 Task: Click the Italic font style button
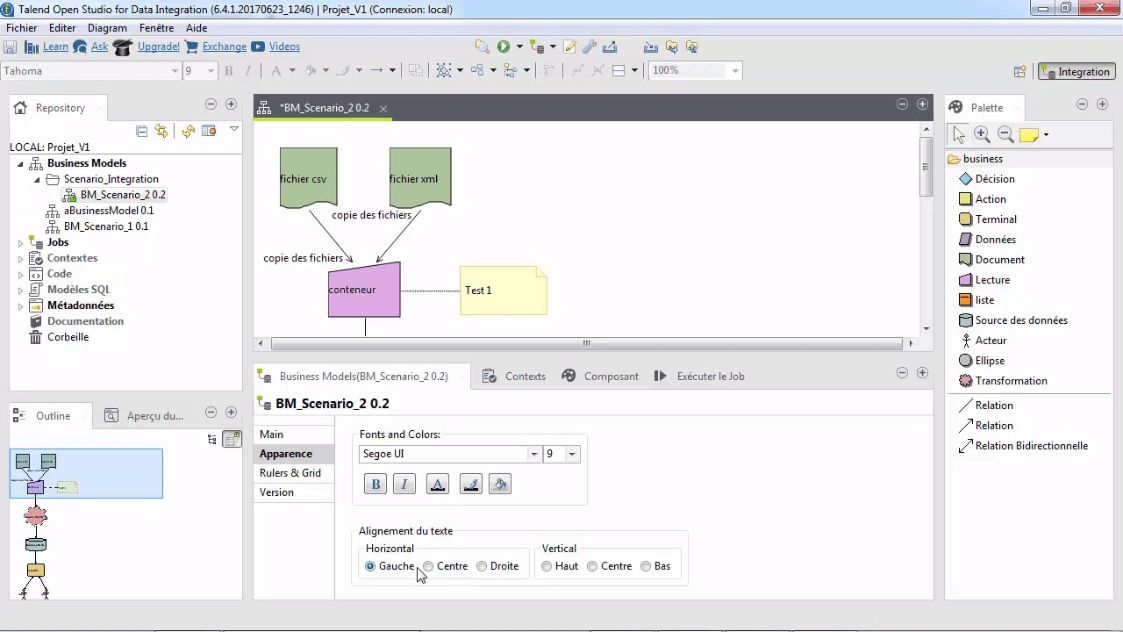pyautogui.click(x=404, y=485)
